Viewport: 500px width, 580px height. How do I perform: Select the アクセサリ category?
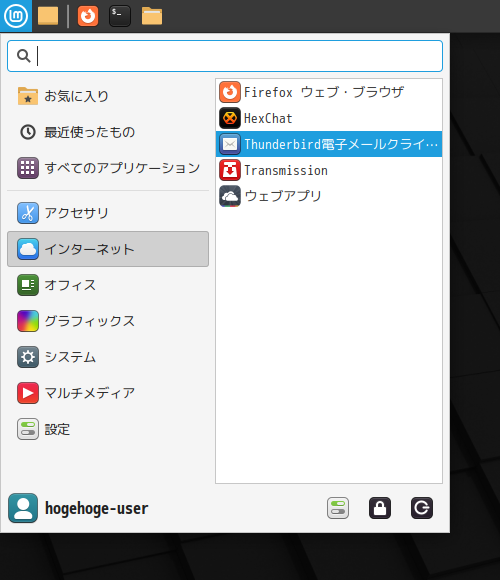coord(108,213)
